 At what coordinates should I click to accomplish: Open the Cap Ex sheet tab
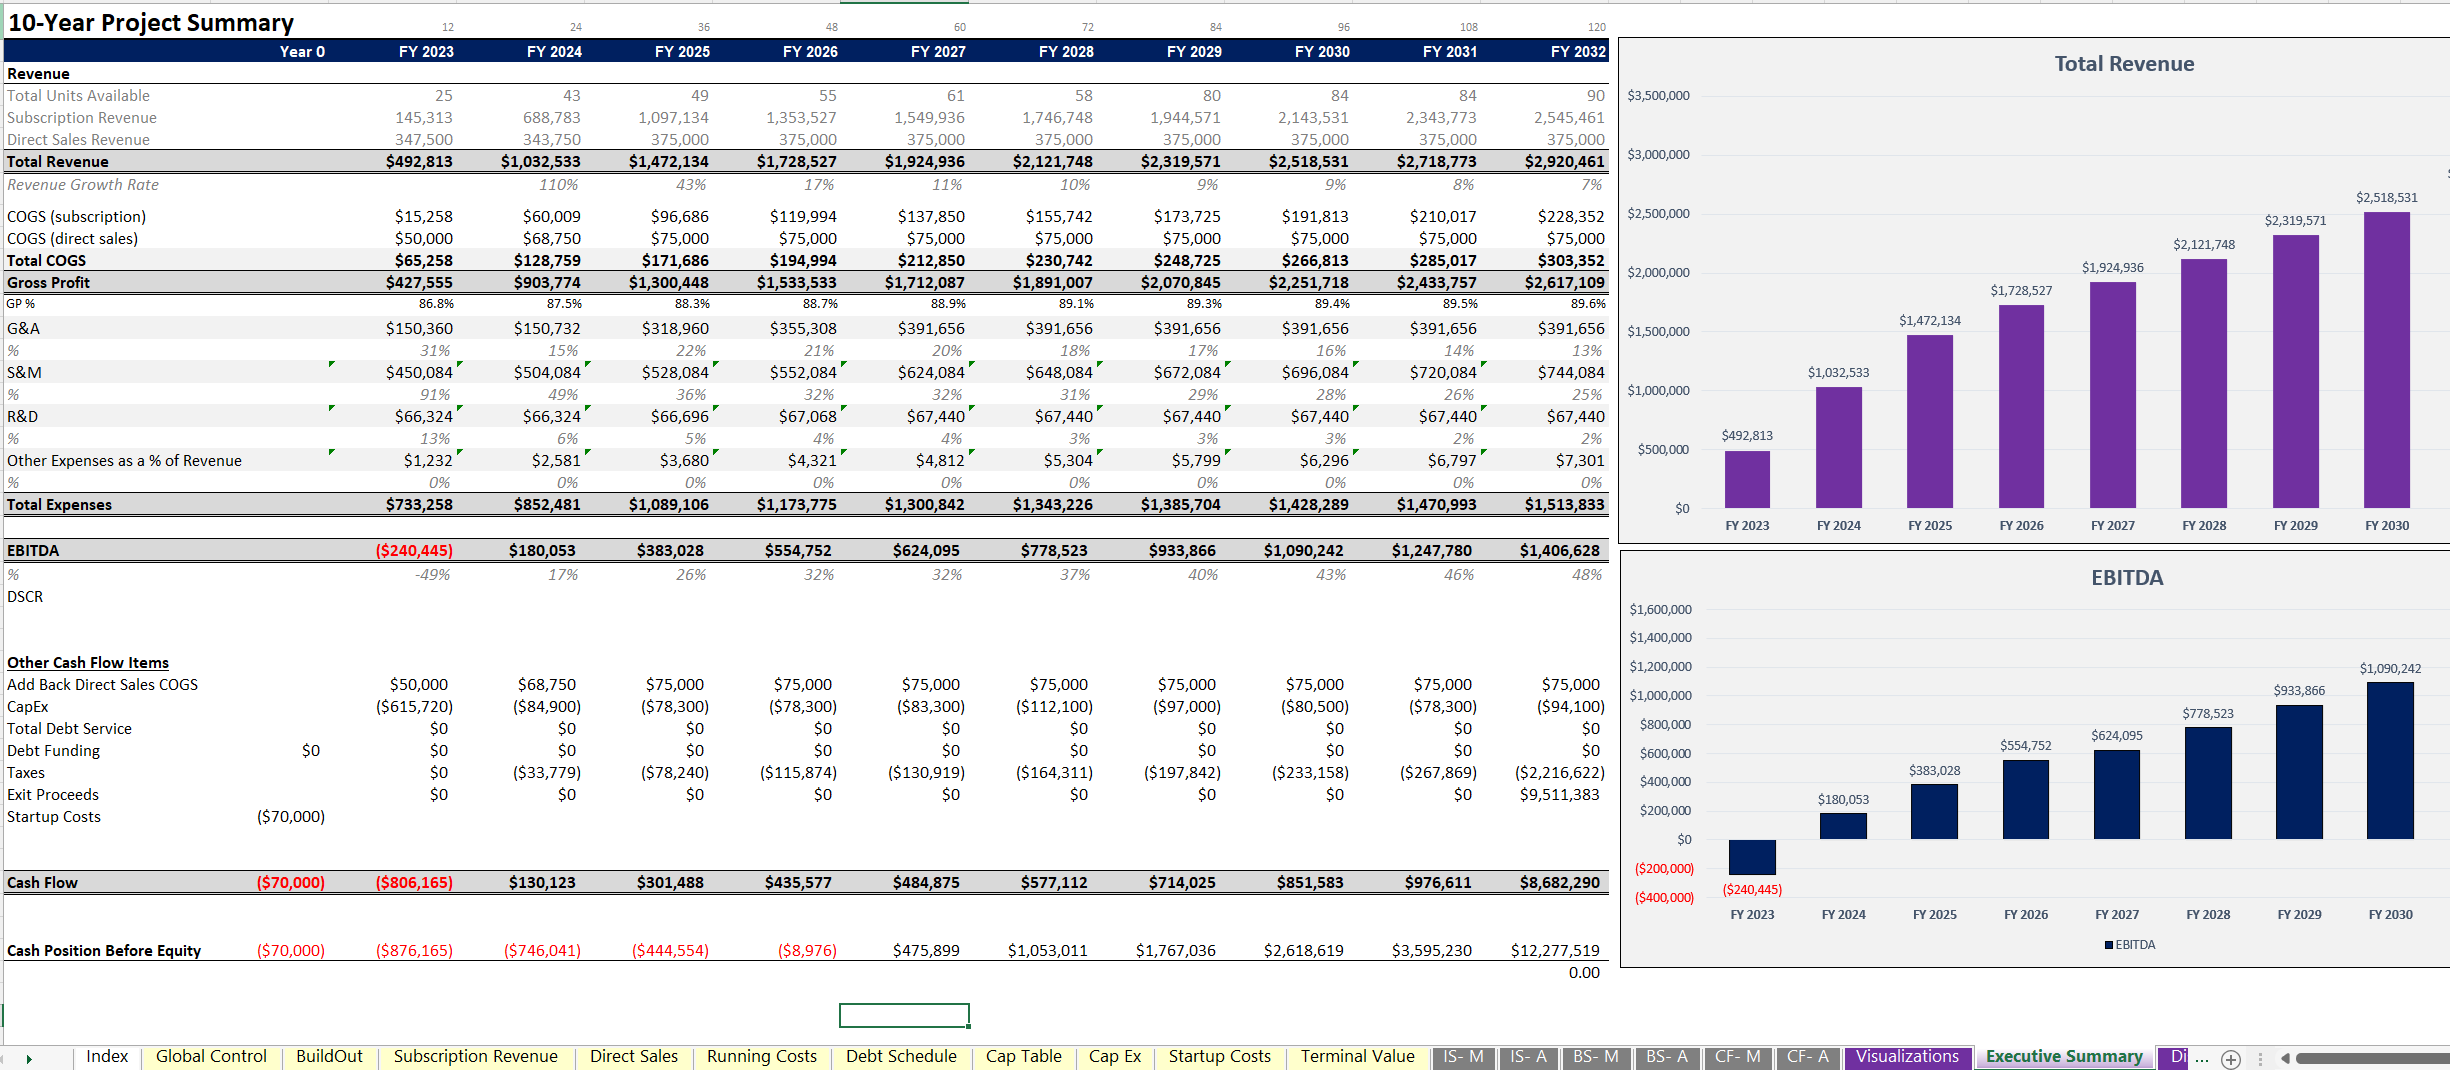tap(1114, 1057)
